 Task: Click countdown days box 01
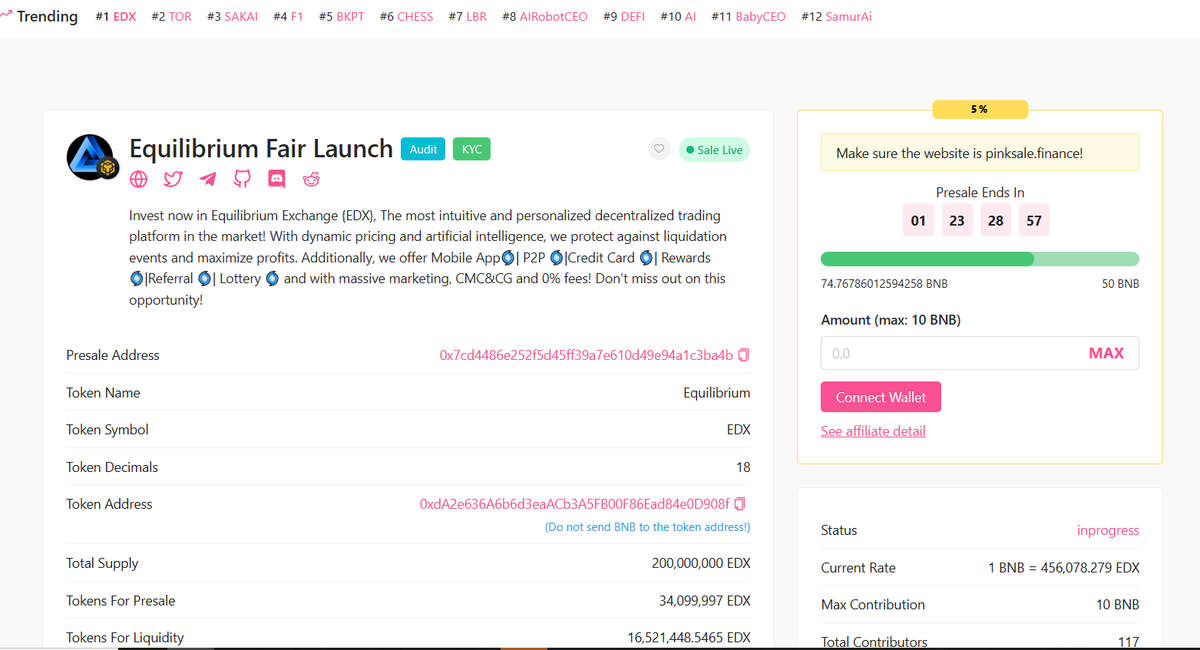point(918,220)
